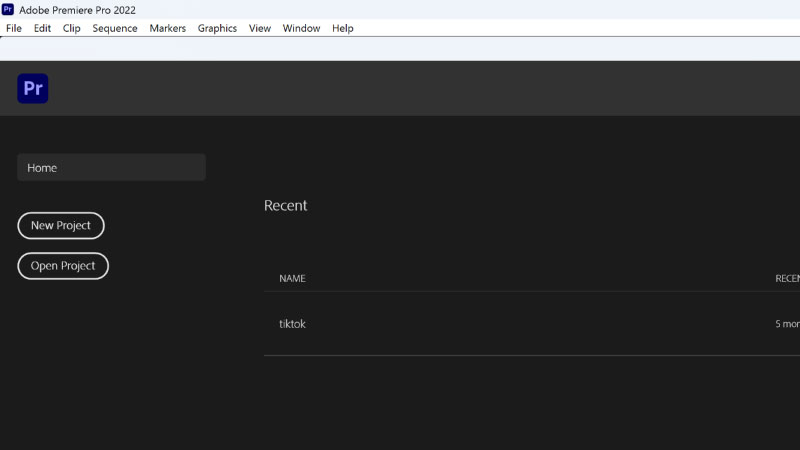The width and height of the screenshot is (800, 450).
Task: Show the Help menu
Action: pos(343,28)
